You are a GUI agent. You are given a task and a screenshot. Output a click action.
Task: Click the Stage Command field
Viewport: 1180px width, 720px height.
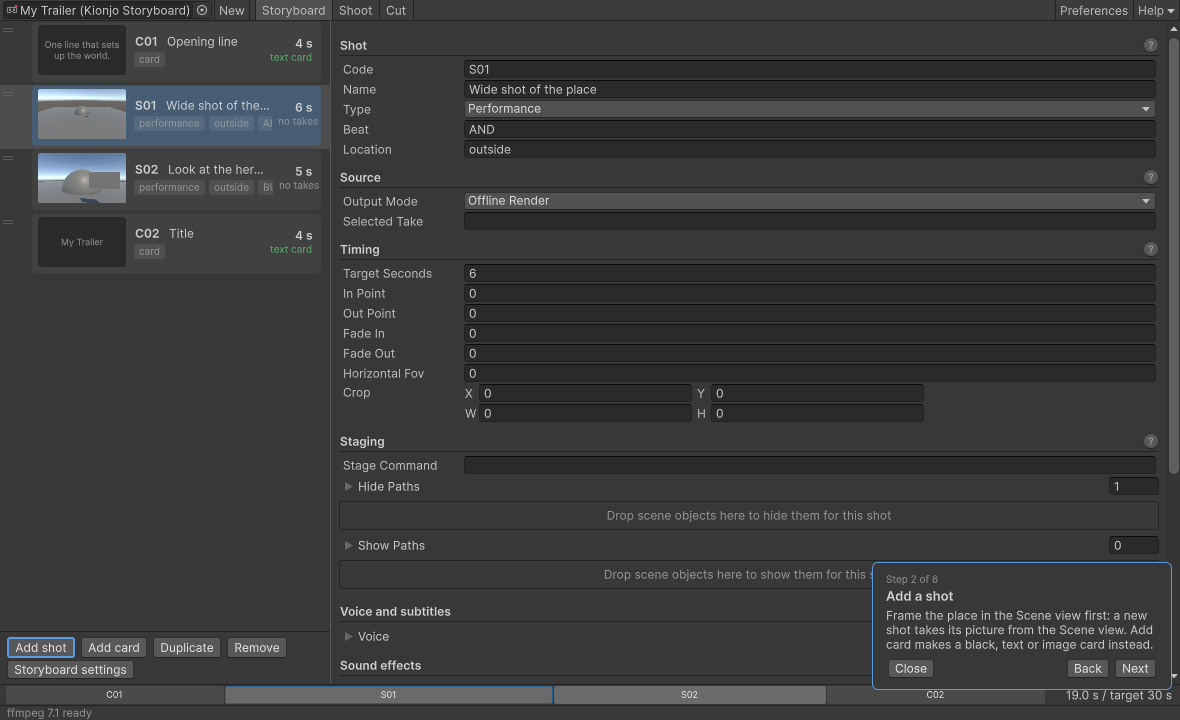click(809, 466)
